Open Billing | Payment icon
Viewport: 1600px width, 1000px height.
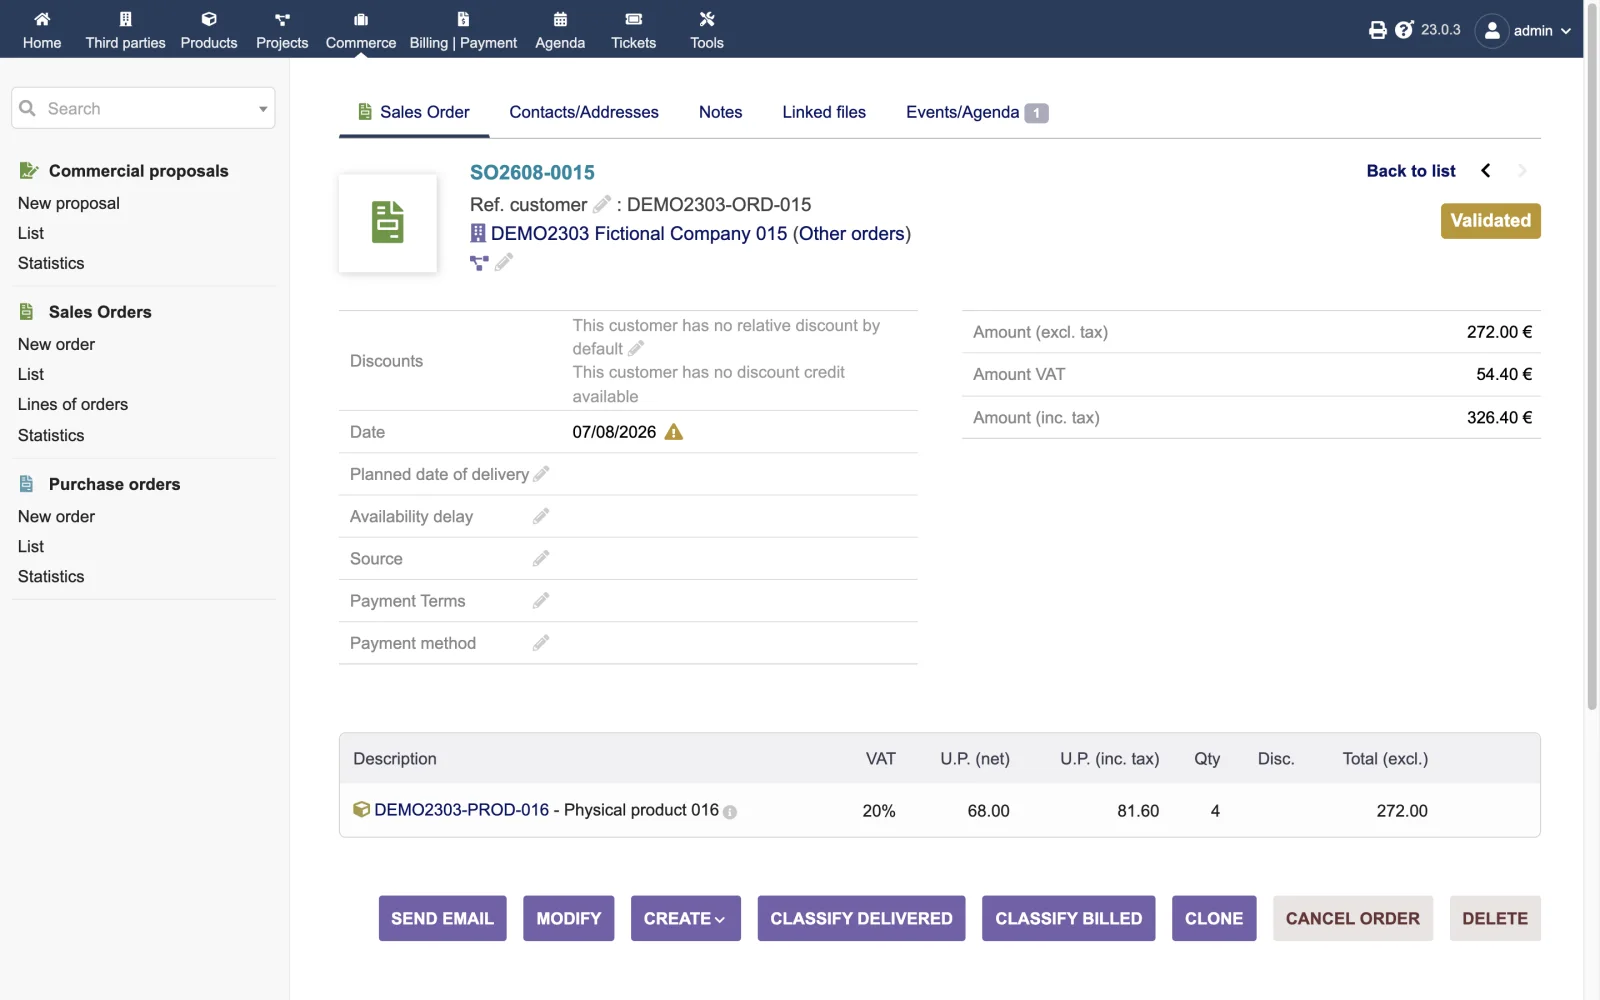click(463, 19)
